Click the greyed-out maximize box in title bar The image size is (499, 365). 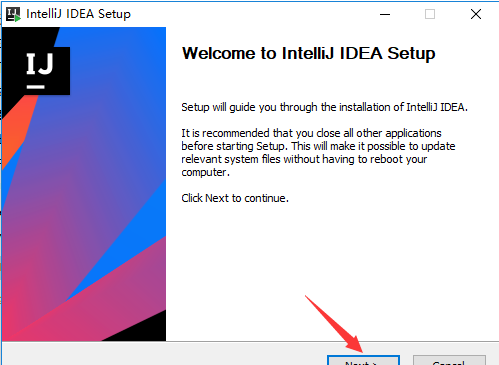click(430, 14)
